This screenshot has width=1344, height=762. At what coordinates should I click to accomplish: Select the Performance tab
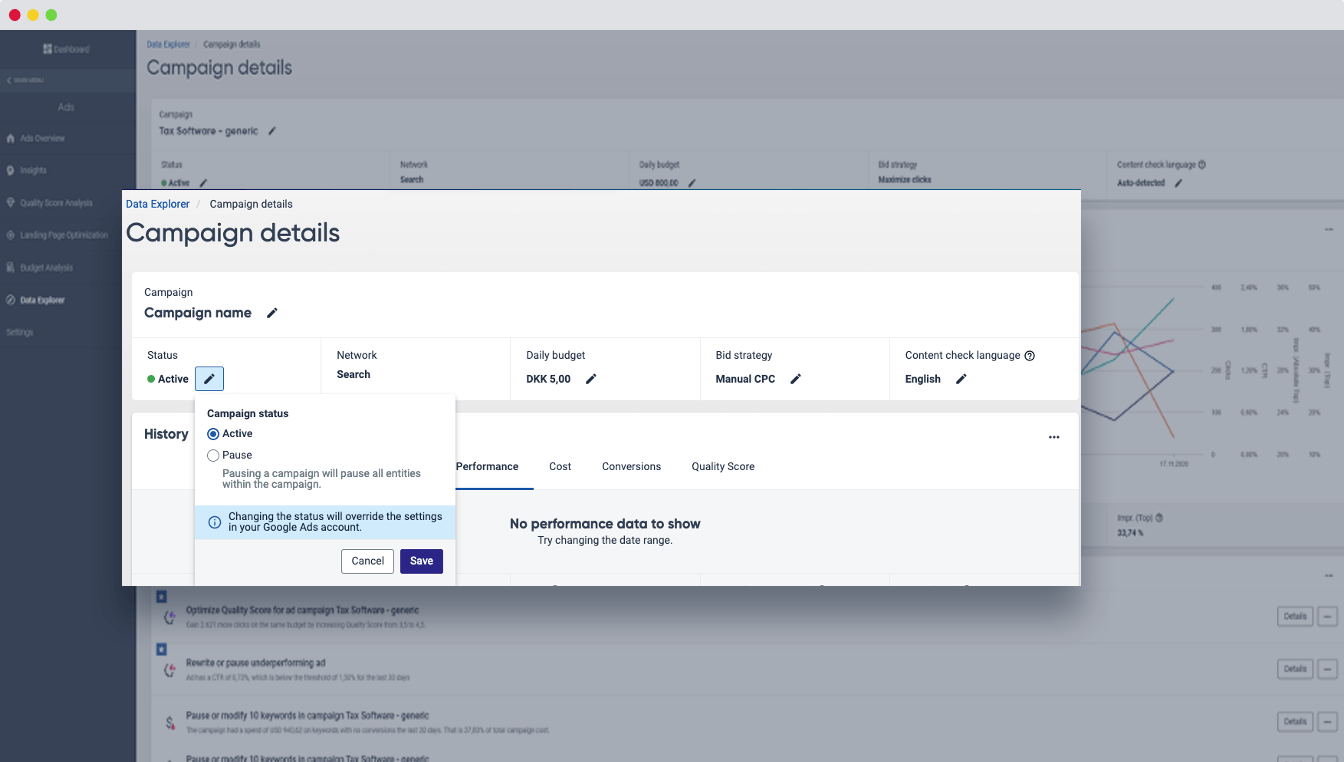(487, 467)
